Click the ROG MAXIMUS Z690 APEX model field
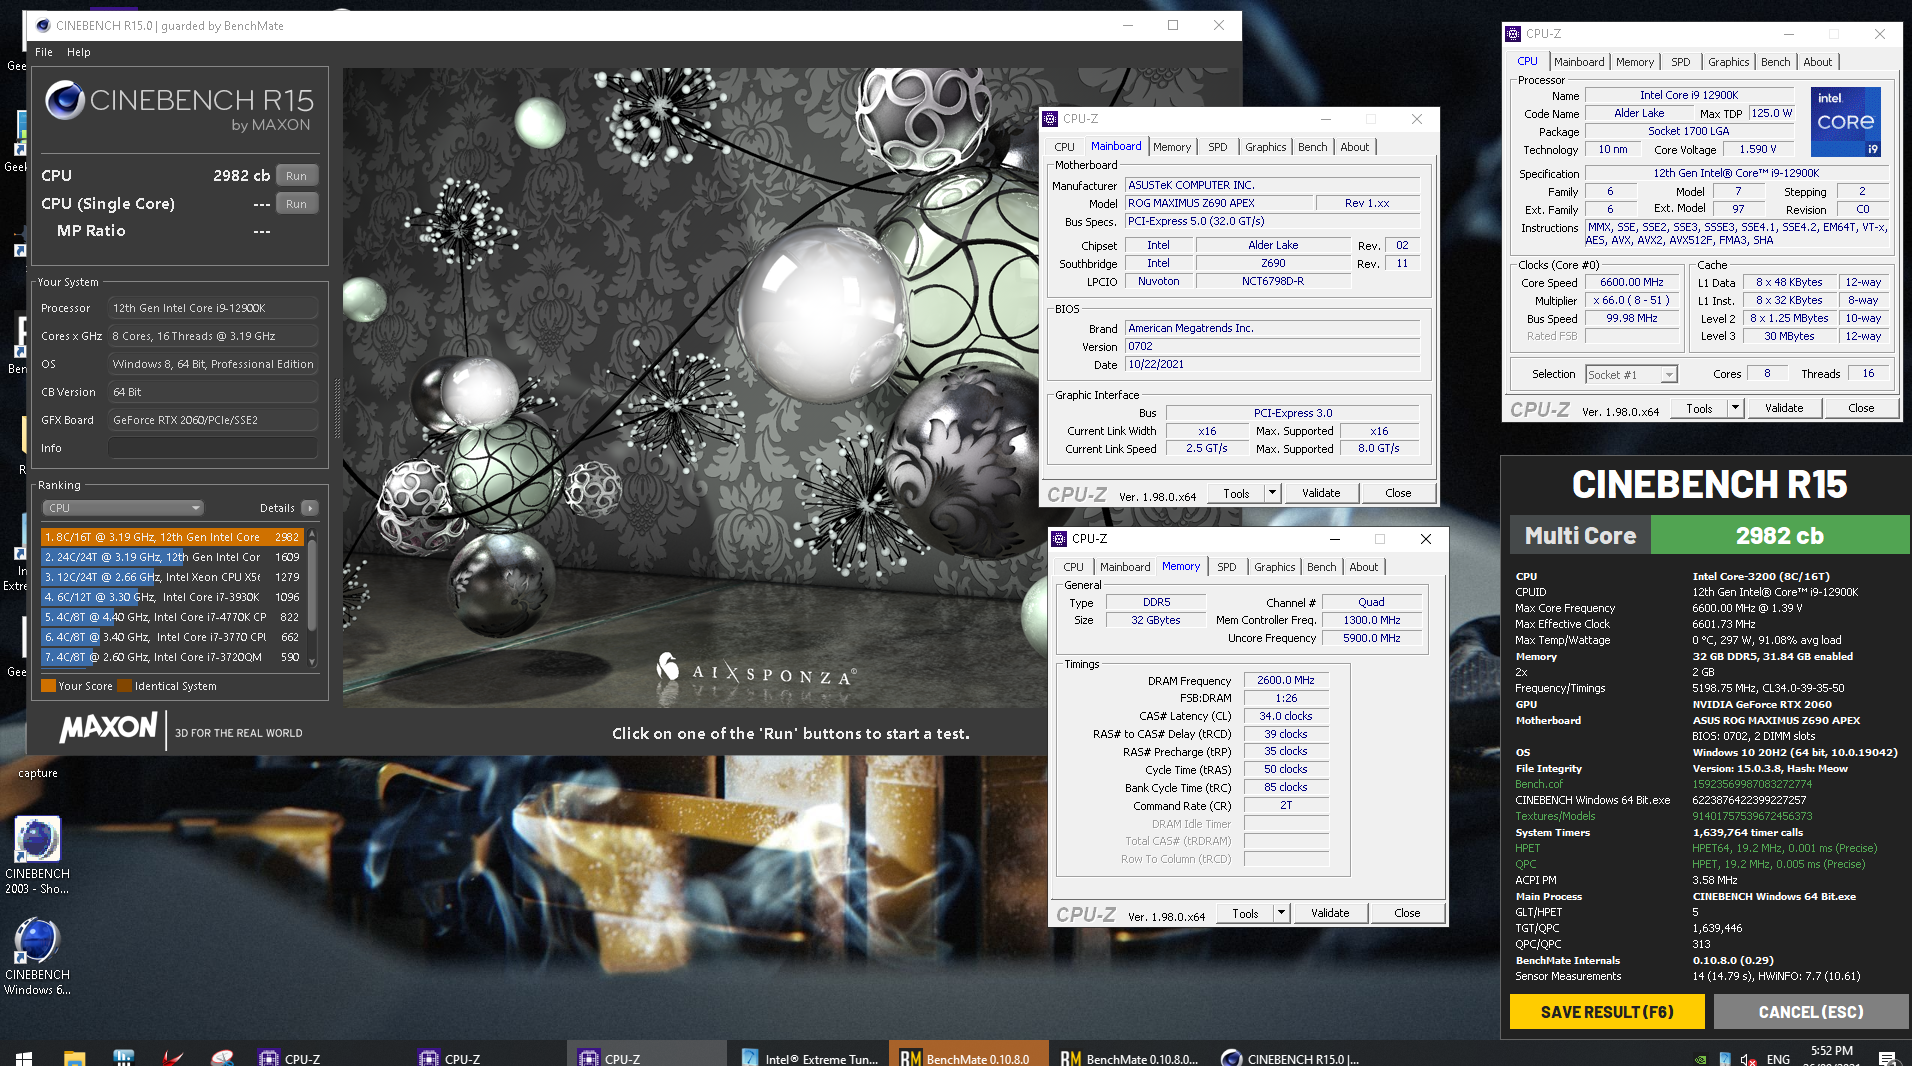This screenshot has height=1066, width=1912. pos(1217,203)
